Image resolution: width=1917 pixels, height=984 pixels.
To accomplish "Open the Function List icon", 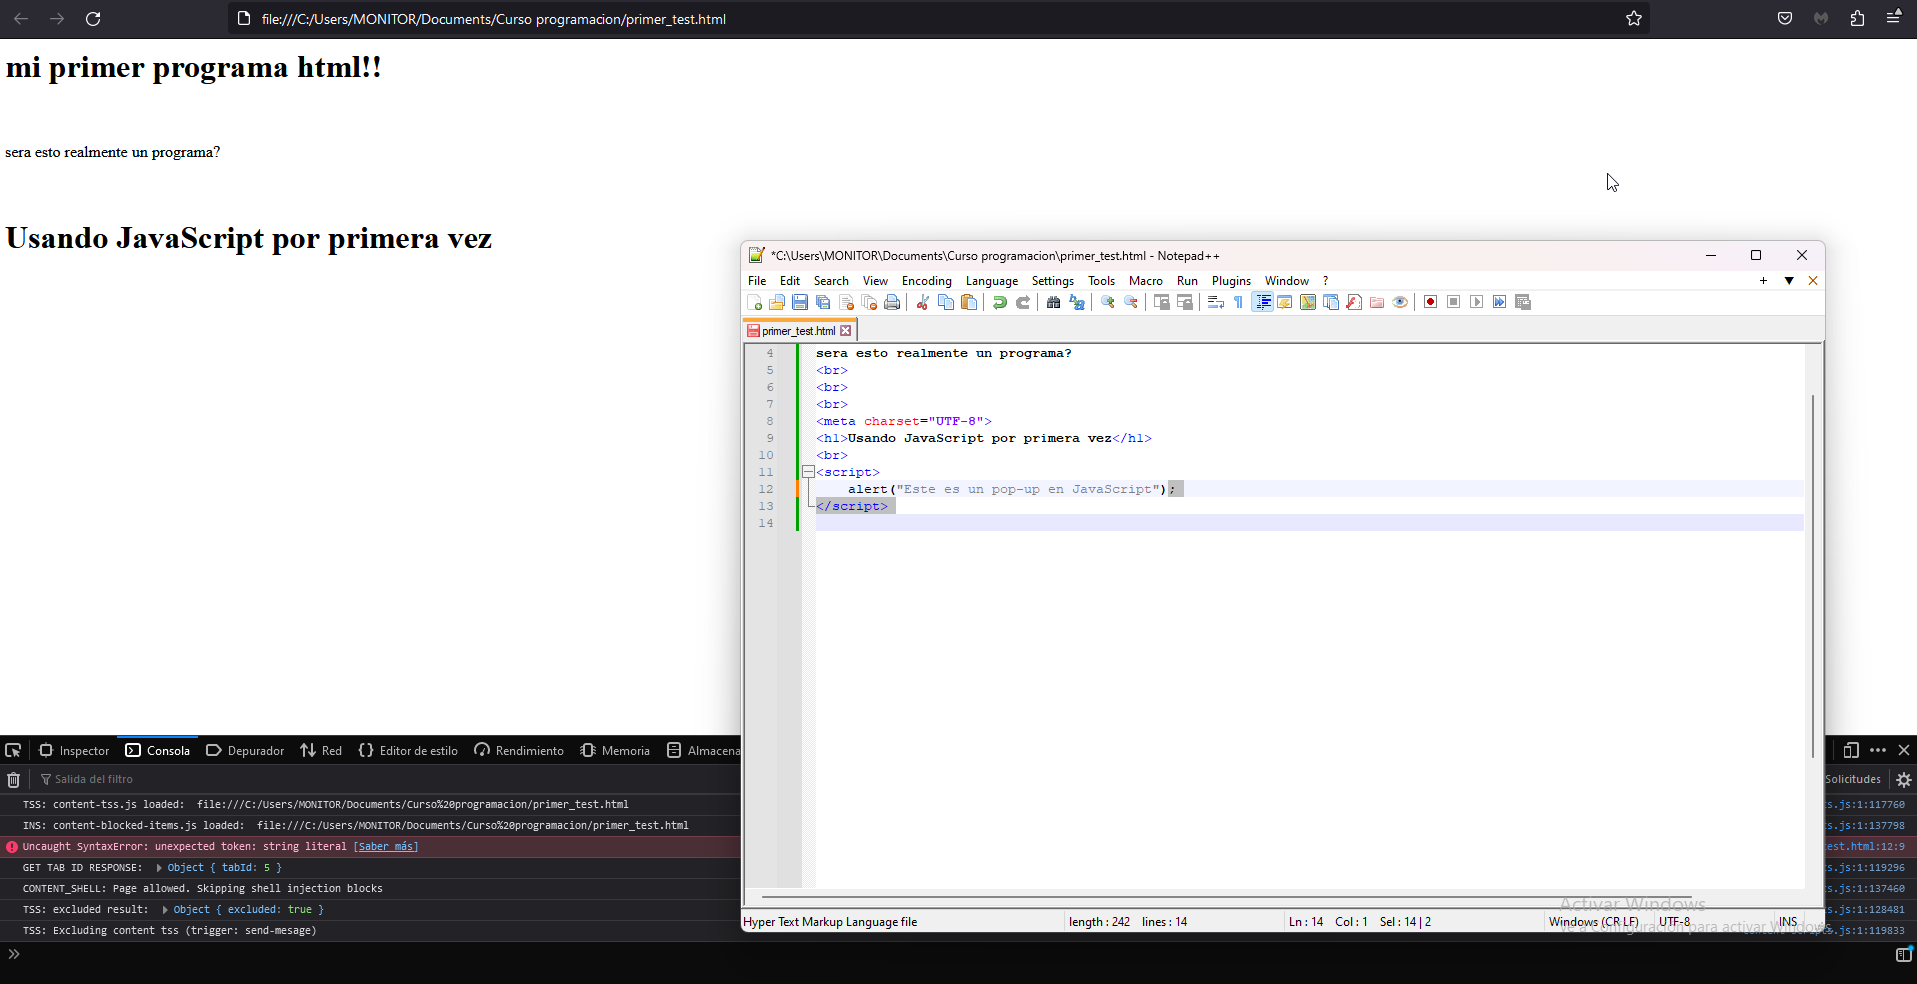I will pos(1353,302).
